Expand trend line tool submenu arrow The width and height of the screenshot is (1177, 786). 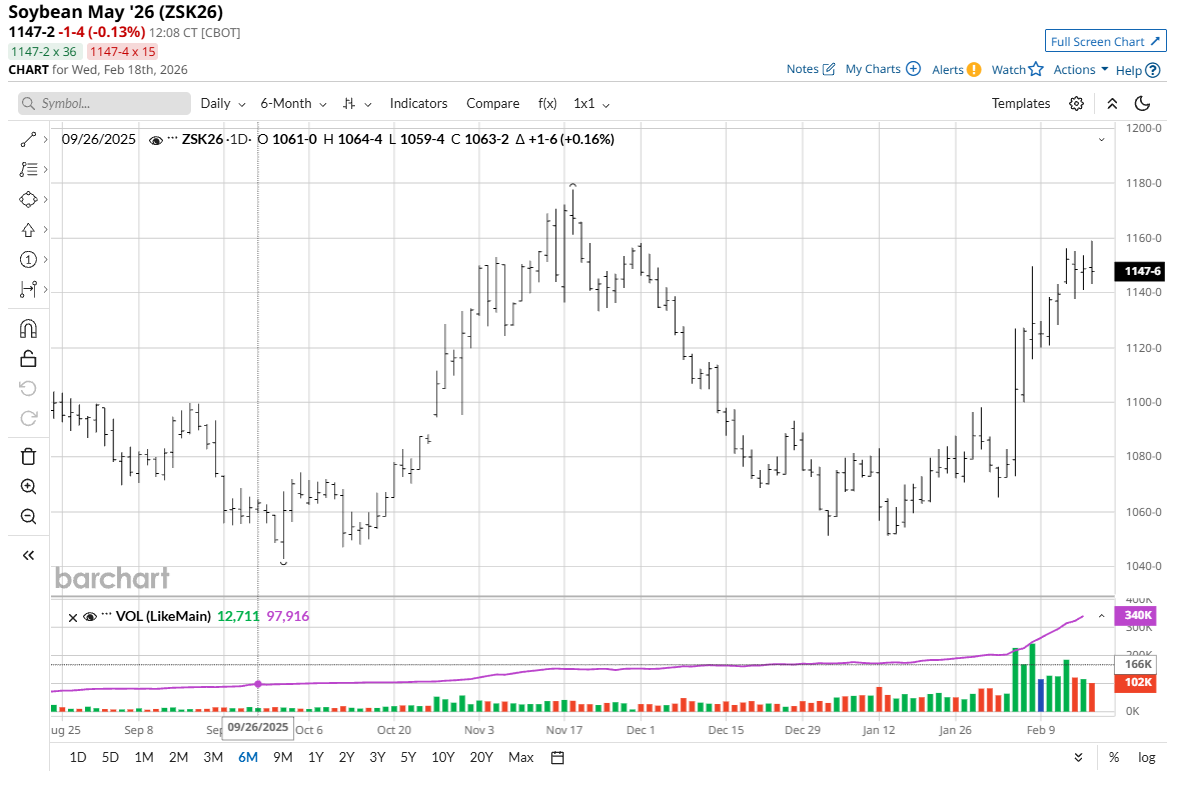[46, 140]
